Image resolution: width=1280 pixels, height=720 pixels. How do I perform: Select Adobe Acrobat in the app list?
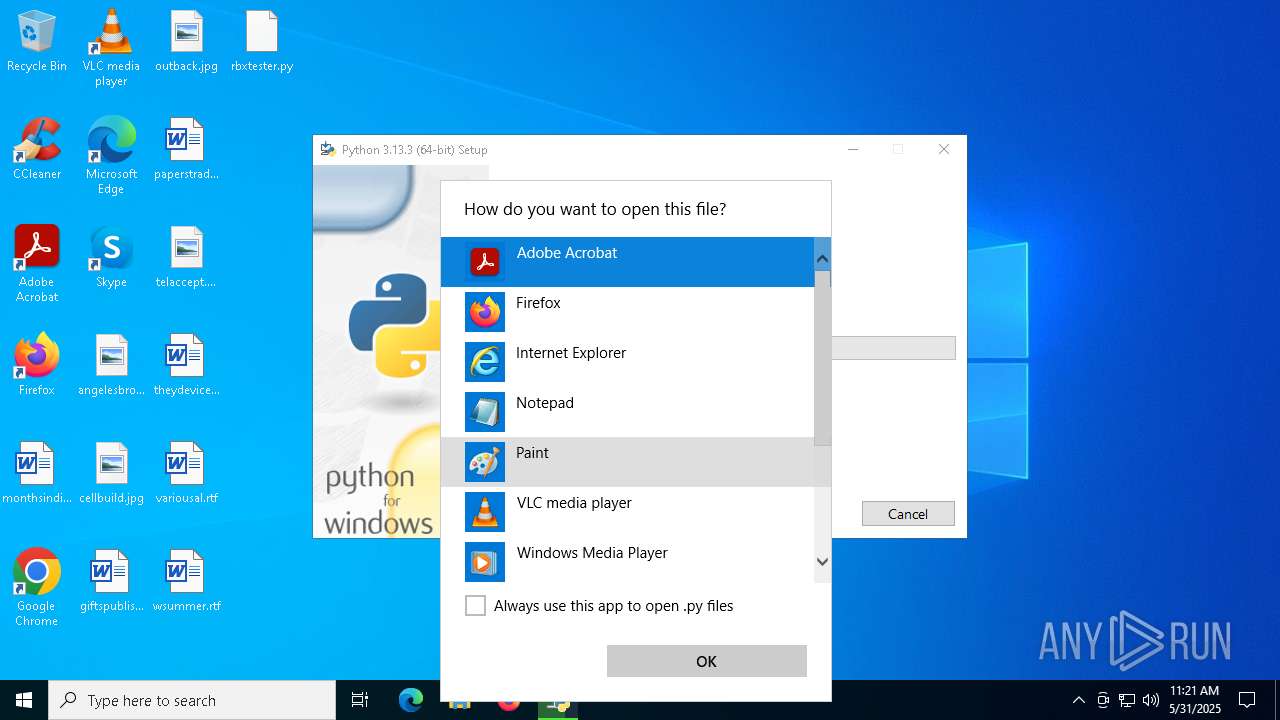coord(628,262)
